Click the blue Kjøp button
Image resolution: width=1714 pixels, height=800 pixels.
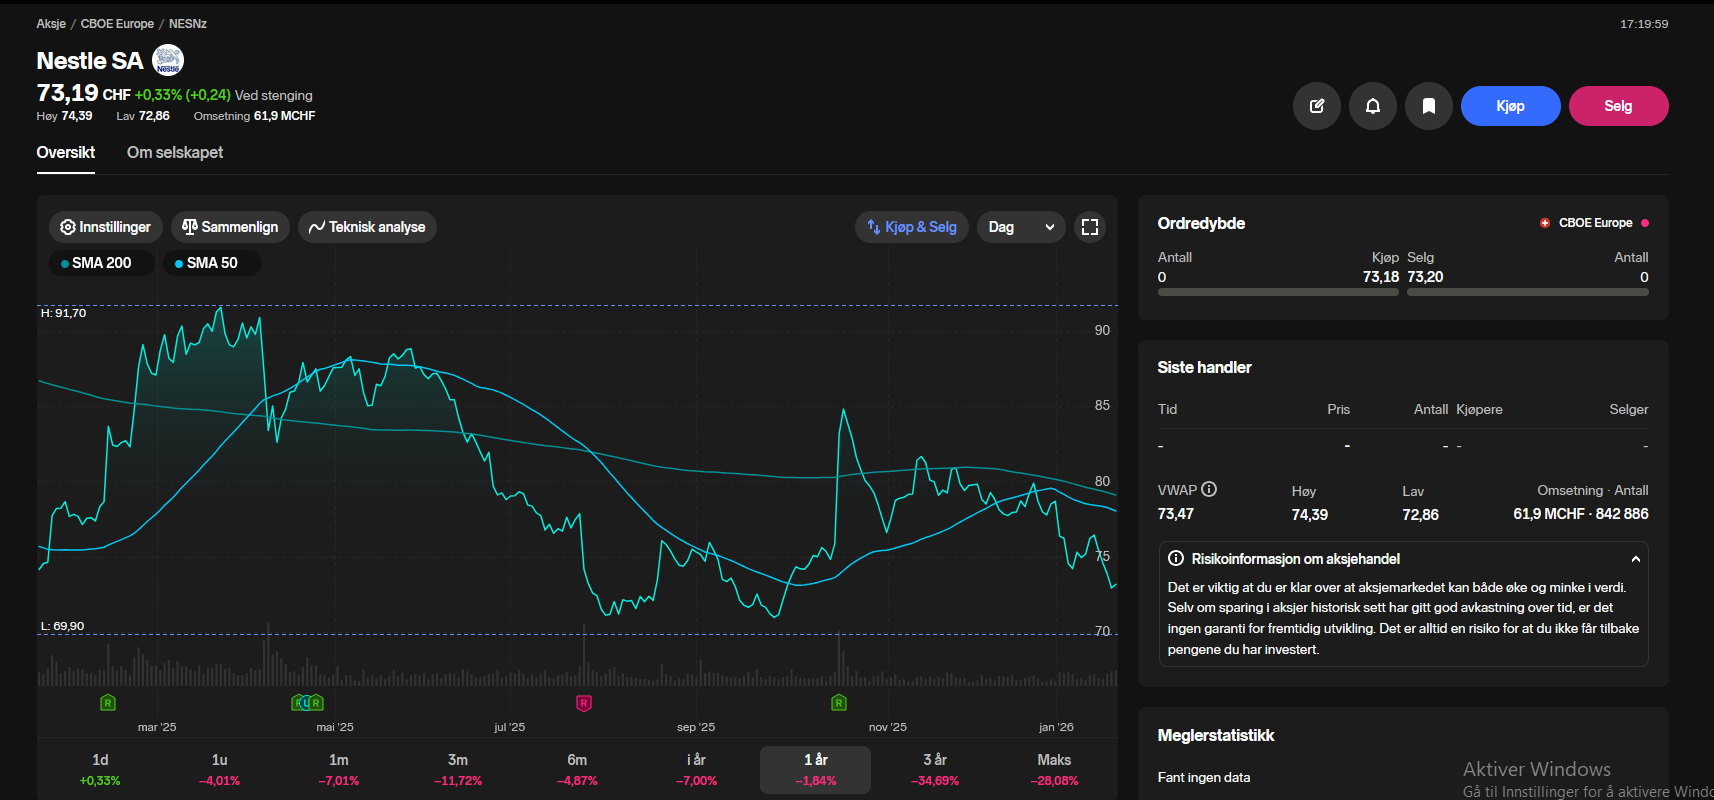(1511, 106)
